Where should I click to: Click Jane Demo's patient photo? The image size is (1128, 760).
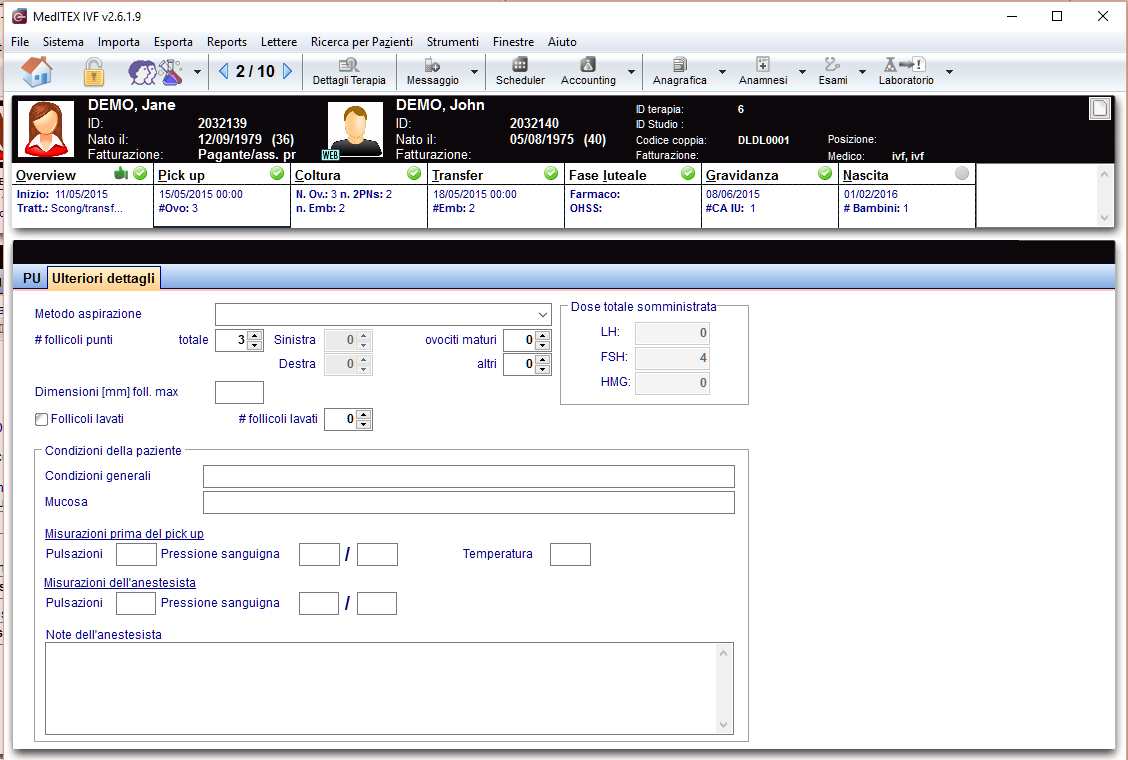click(x=46, y=130)
